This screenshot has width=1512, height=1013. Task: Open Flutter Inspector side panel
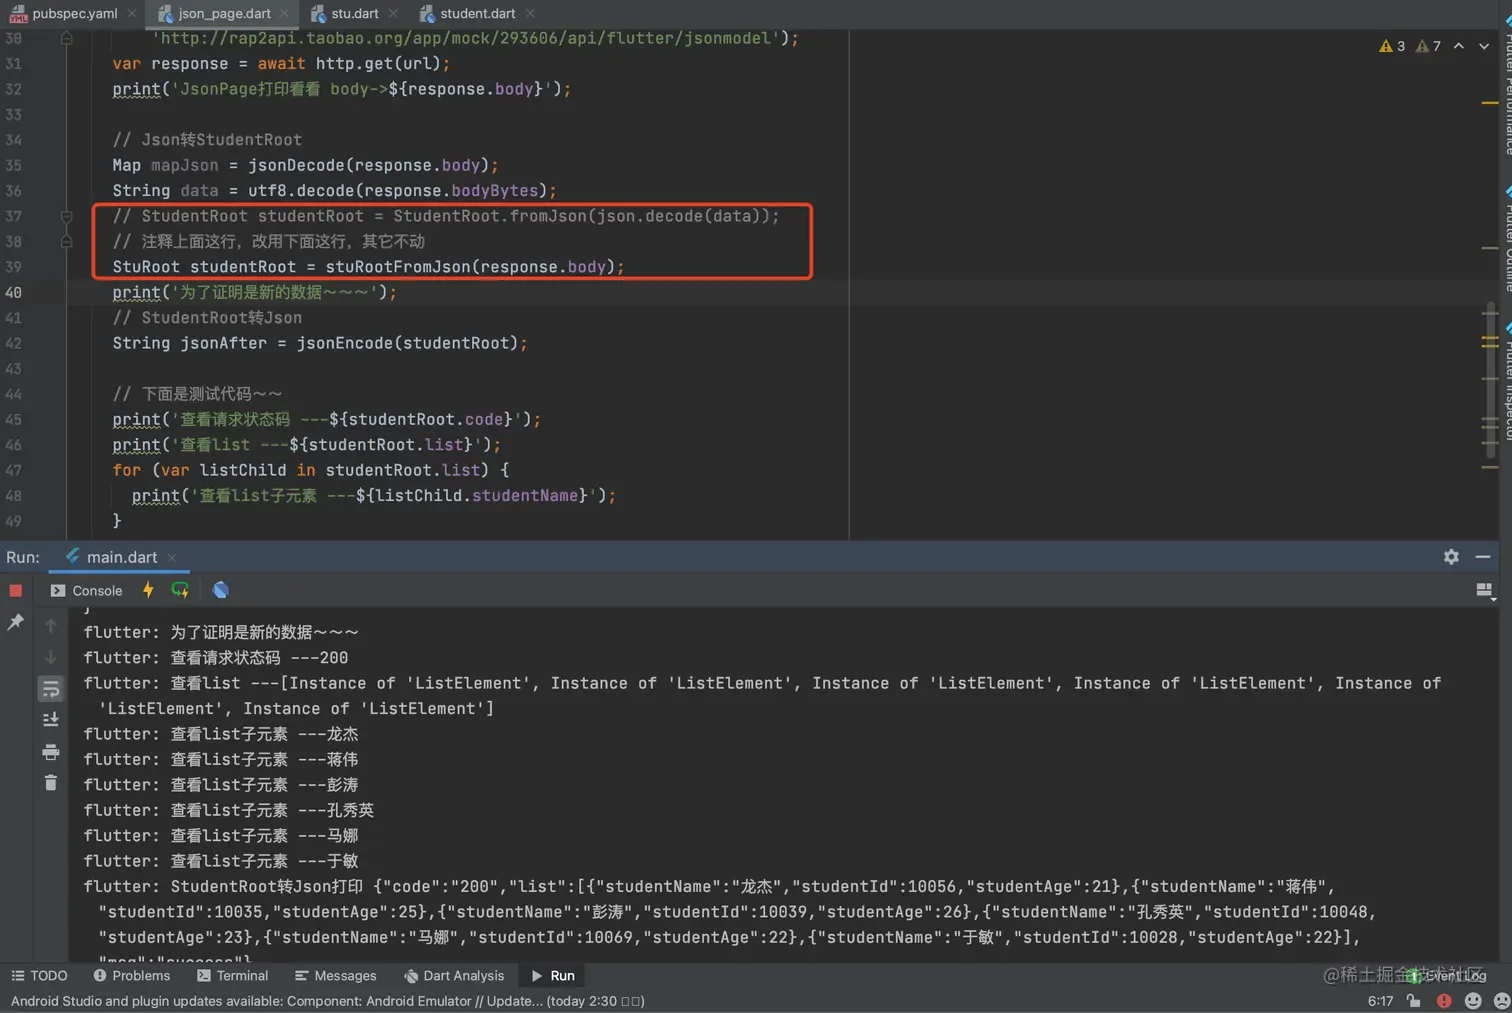tap(1506, 382)
